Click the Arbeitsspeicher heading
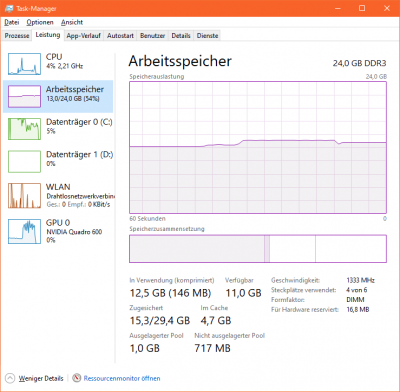This screenshot has height=392, width=400. click(180, 61)
